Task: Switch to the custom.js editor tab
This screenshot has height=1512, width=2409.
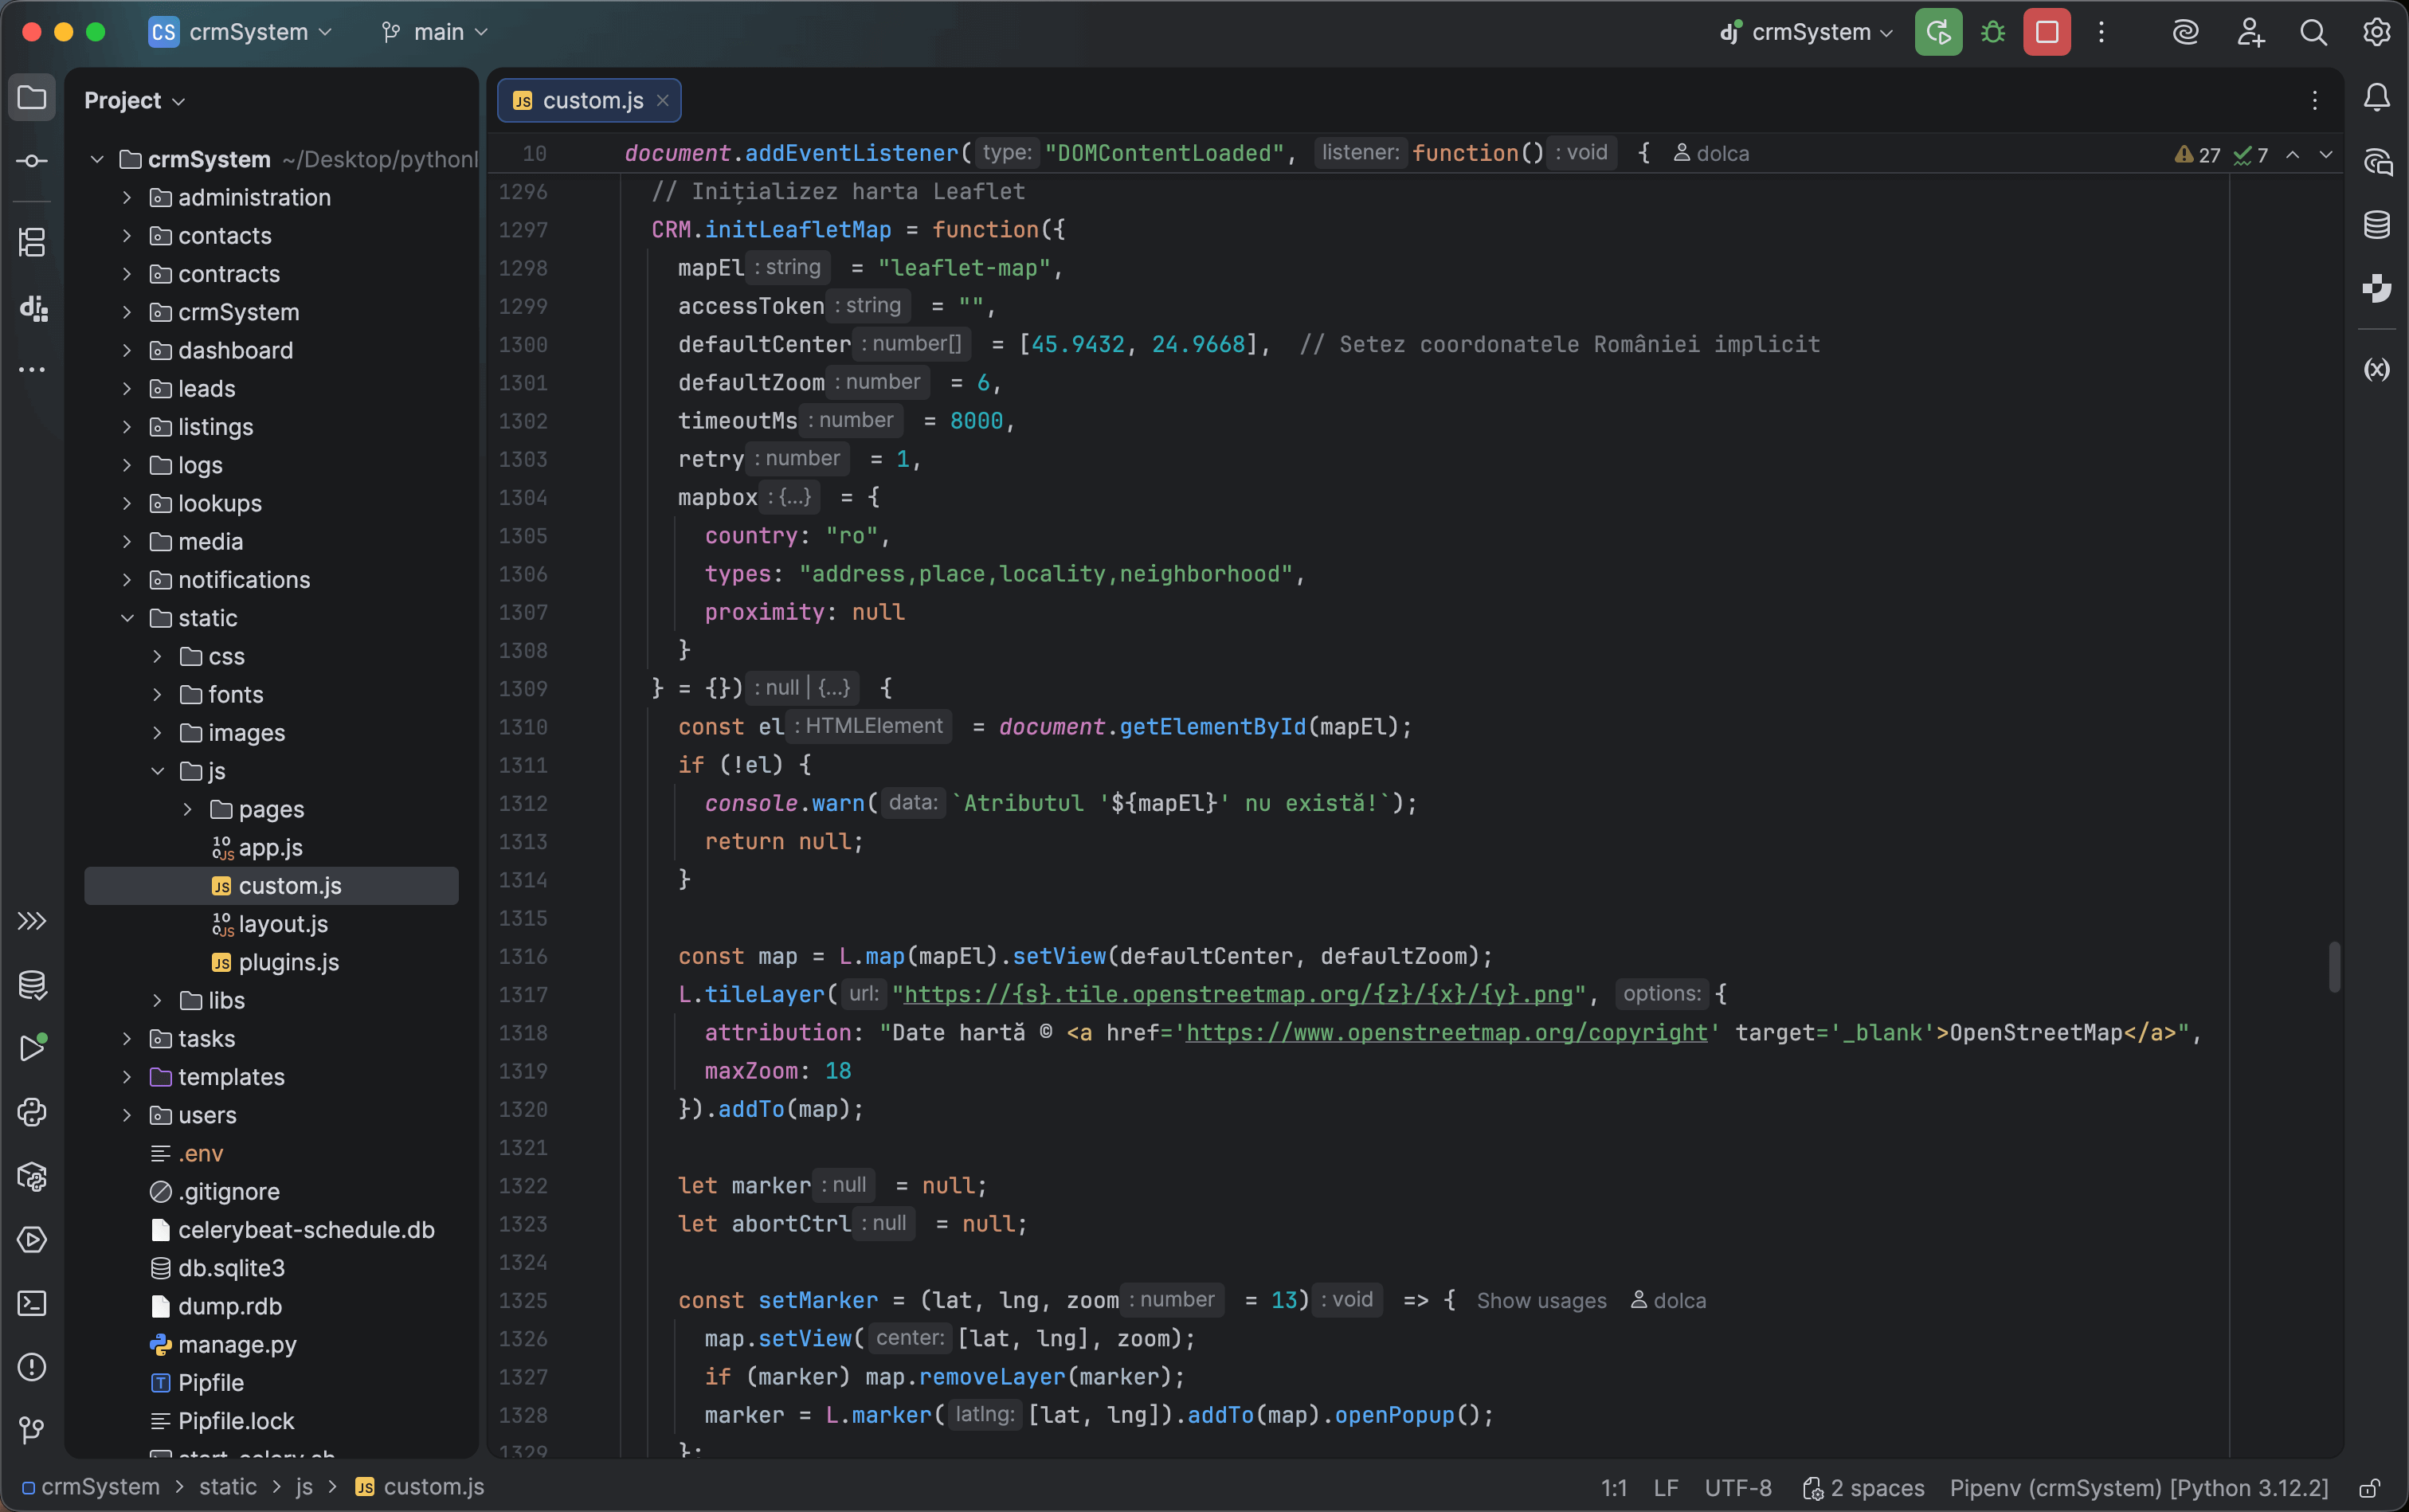Action: pyautogui.click(x=590, y=100)
